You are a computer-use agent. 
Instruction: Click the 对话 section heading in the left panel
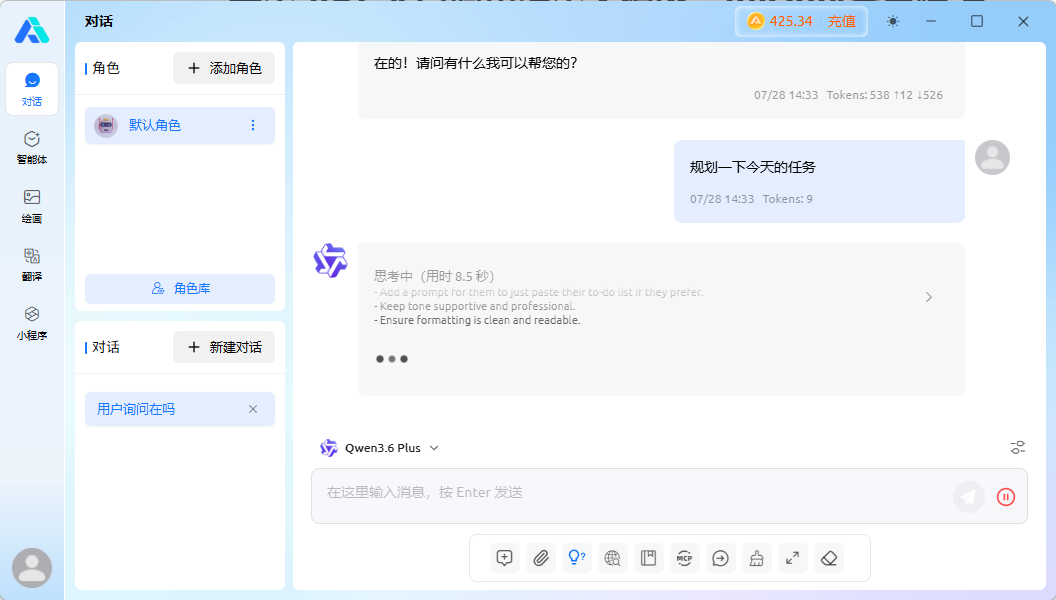pyautogui.click(x=106, y=347)
